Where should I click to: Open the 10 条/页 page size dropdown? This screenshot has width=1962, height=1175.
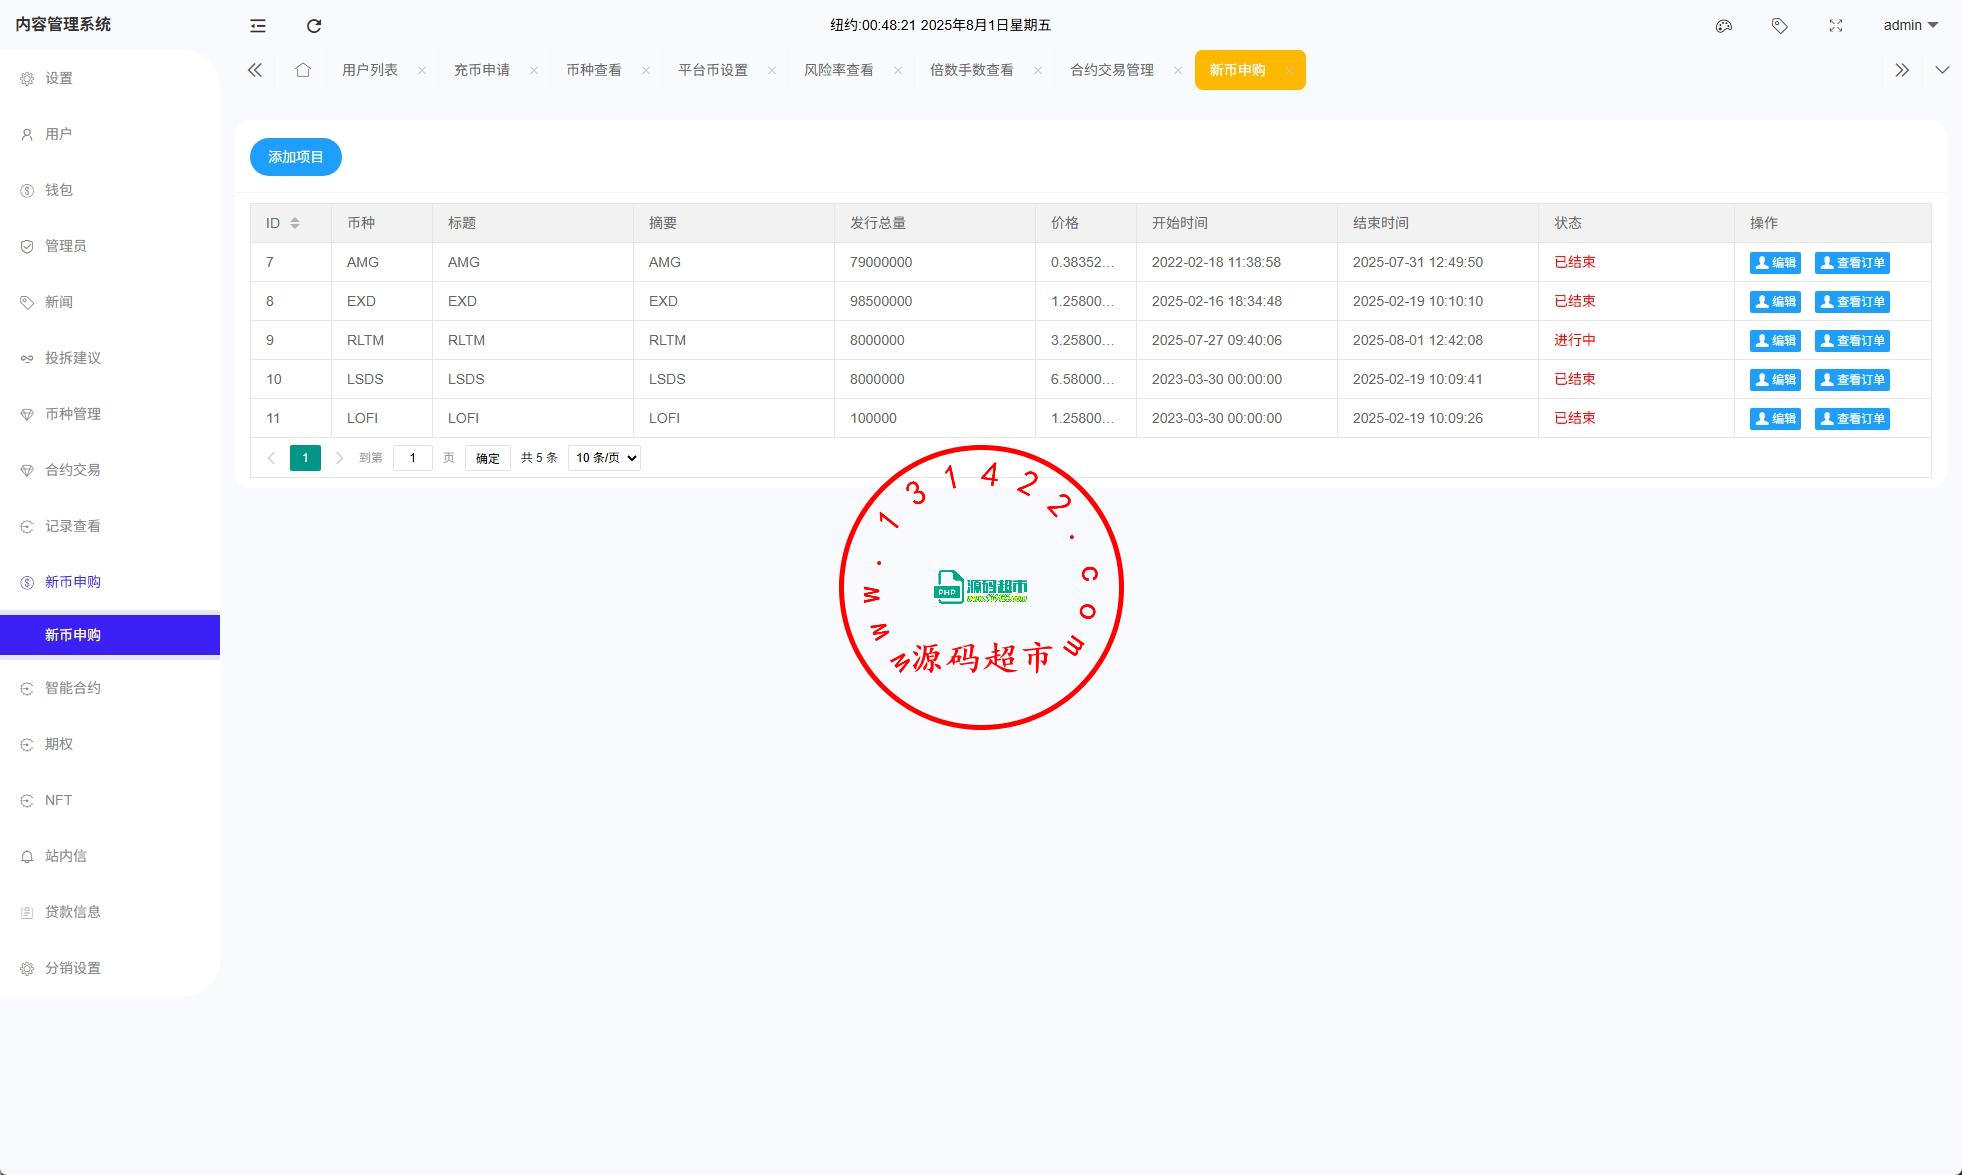click(604, 458)
